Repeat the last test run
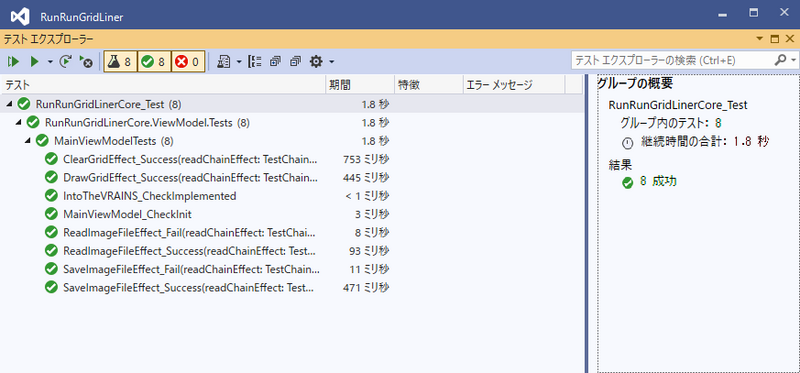The image size is (800, 373). click(x=65, y=62)
